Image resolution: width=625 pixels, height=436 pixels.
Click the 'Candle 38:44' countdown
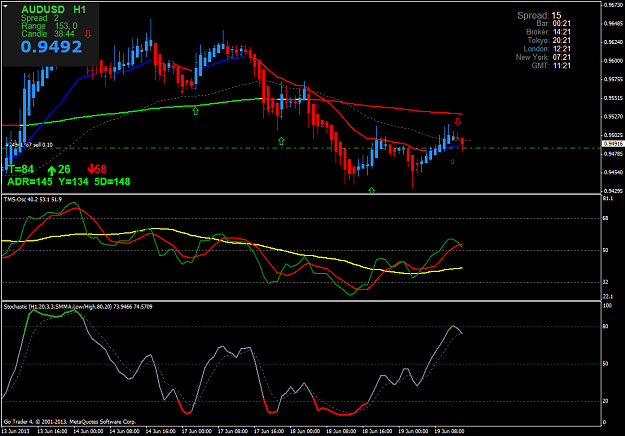tap(48, 34)
